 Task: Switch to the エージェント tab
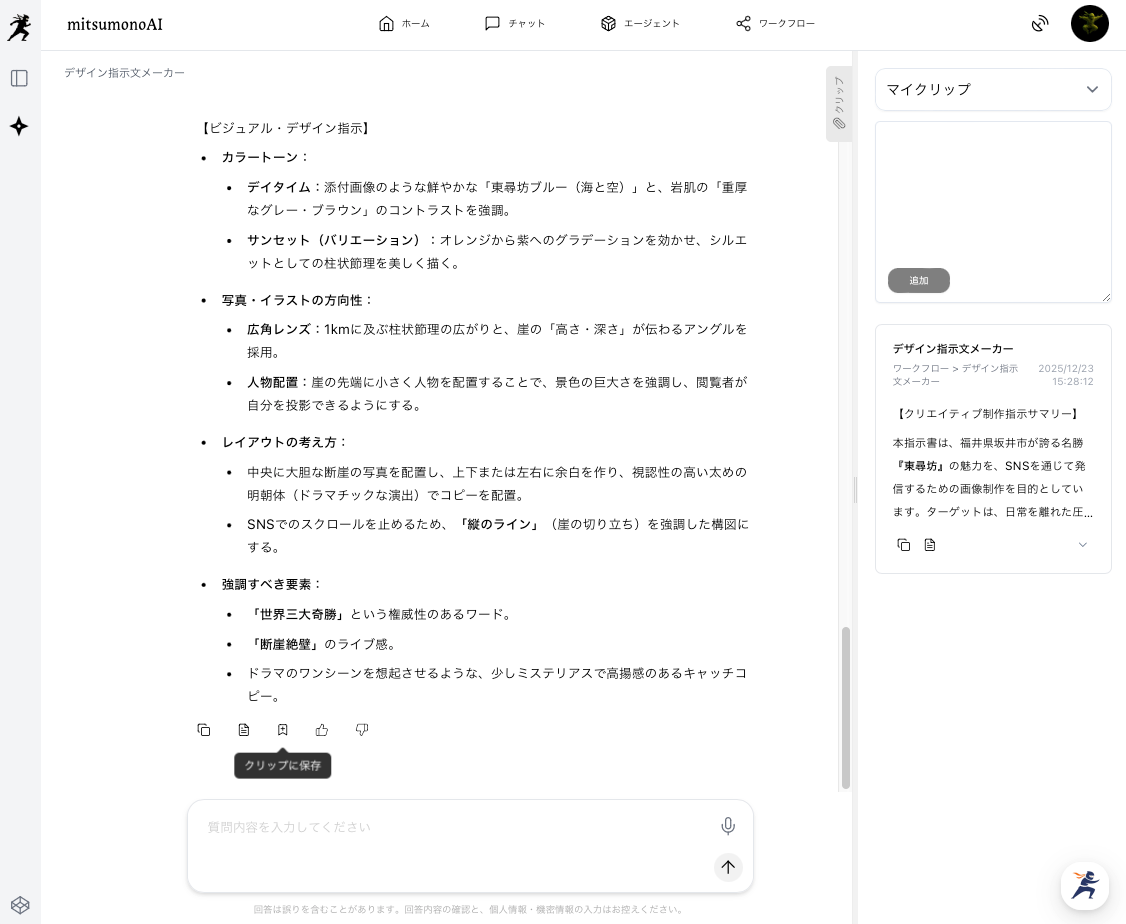tap(640, 23)
